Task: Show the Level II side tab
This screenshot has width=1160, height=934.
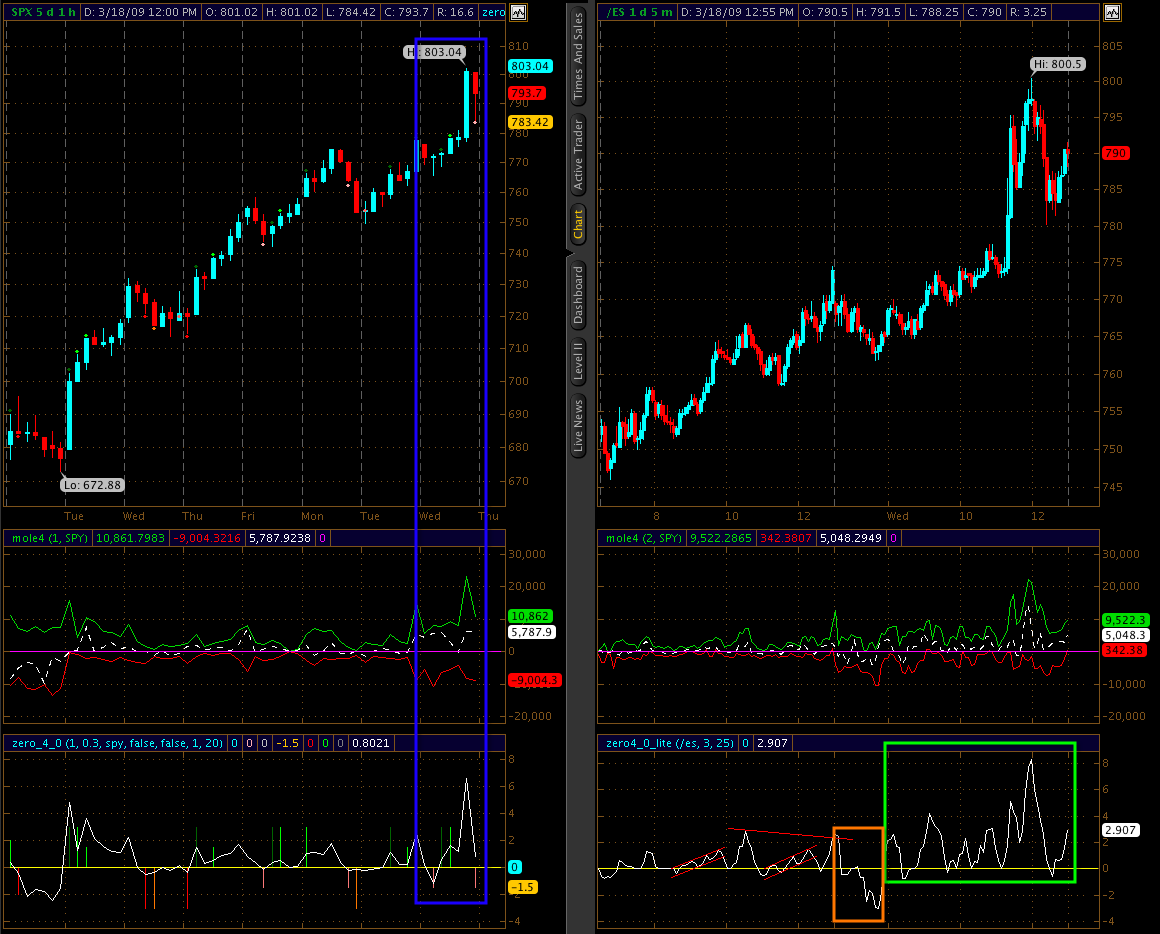Action: pyautogui.click(x=577, y=361)
